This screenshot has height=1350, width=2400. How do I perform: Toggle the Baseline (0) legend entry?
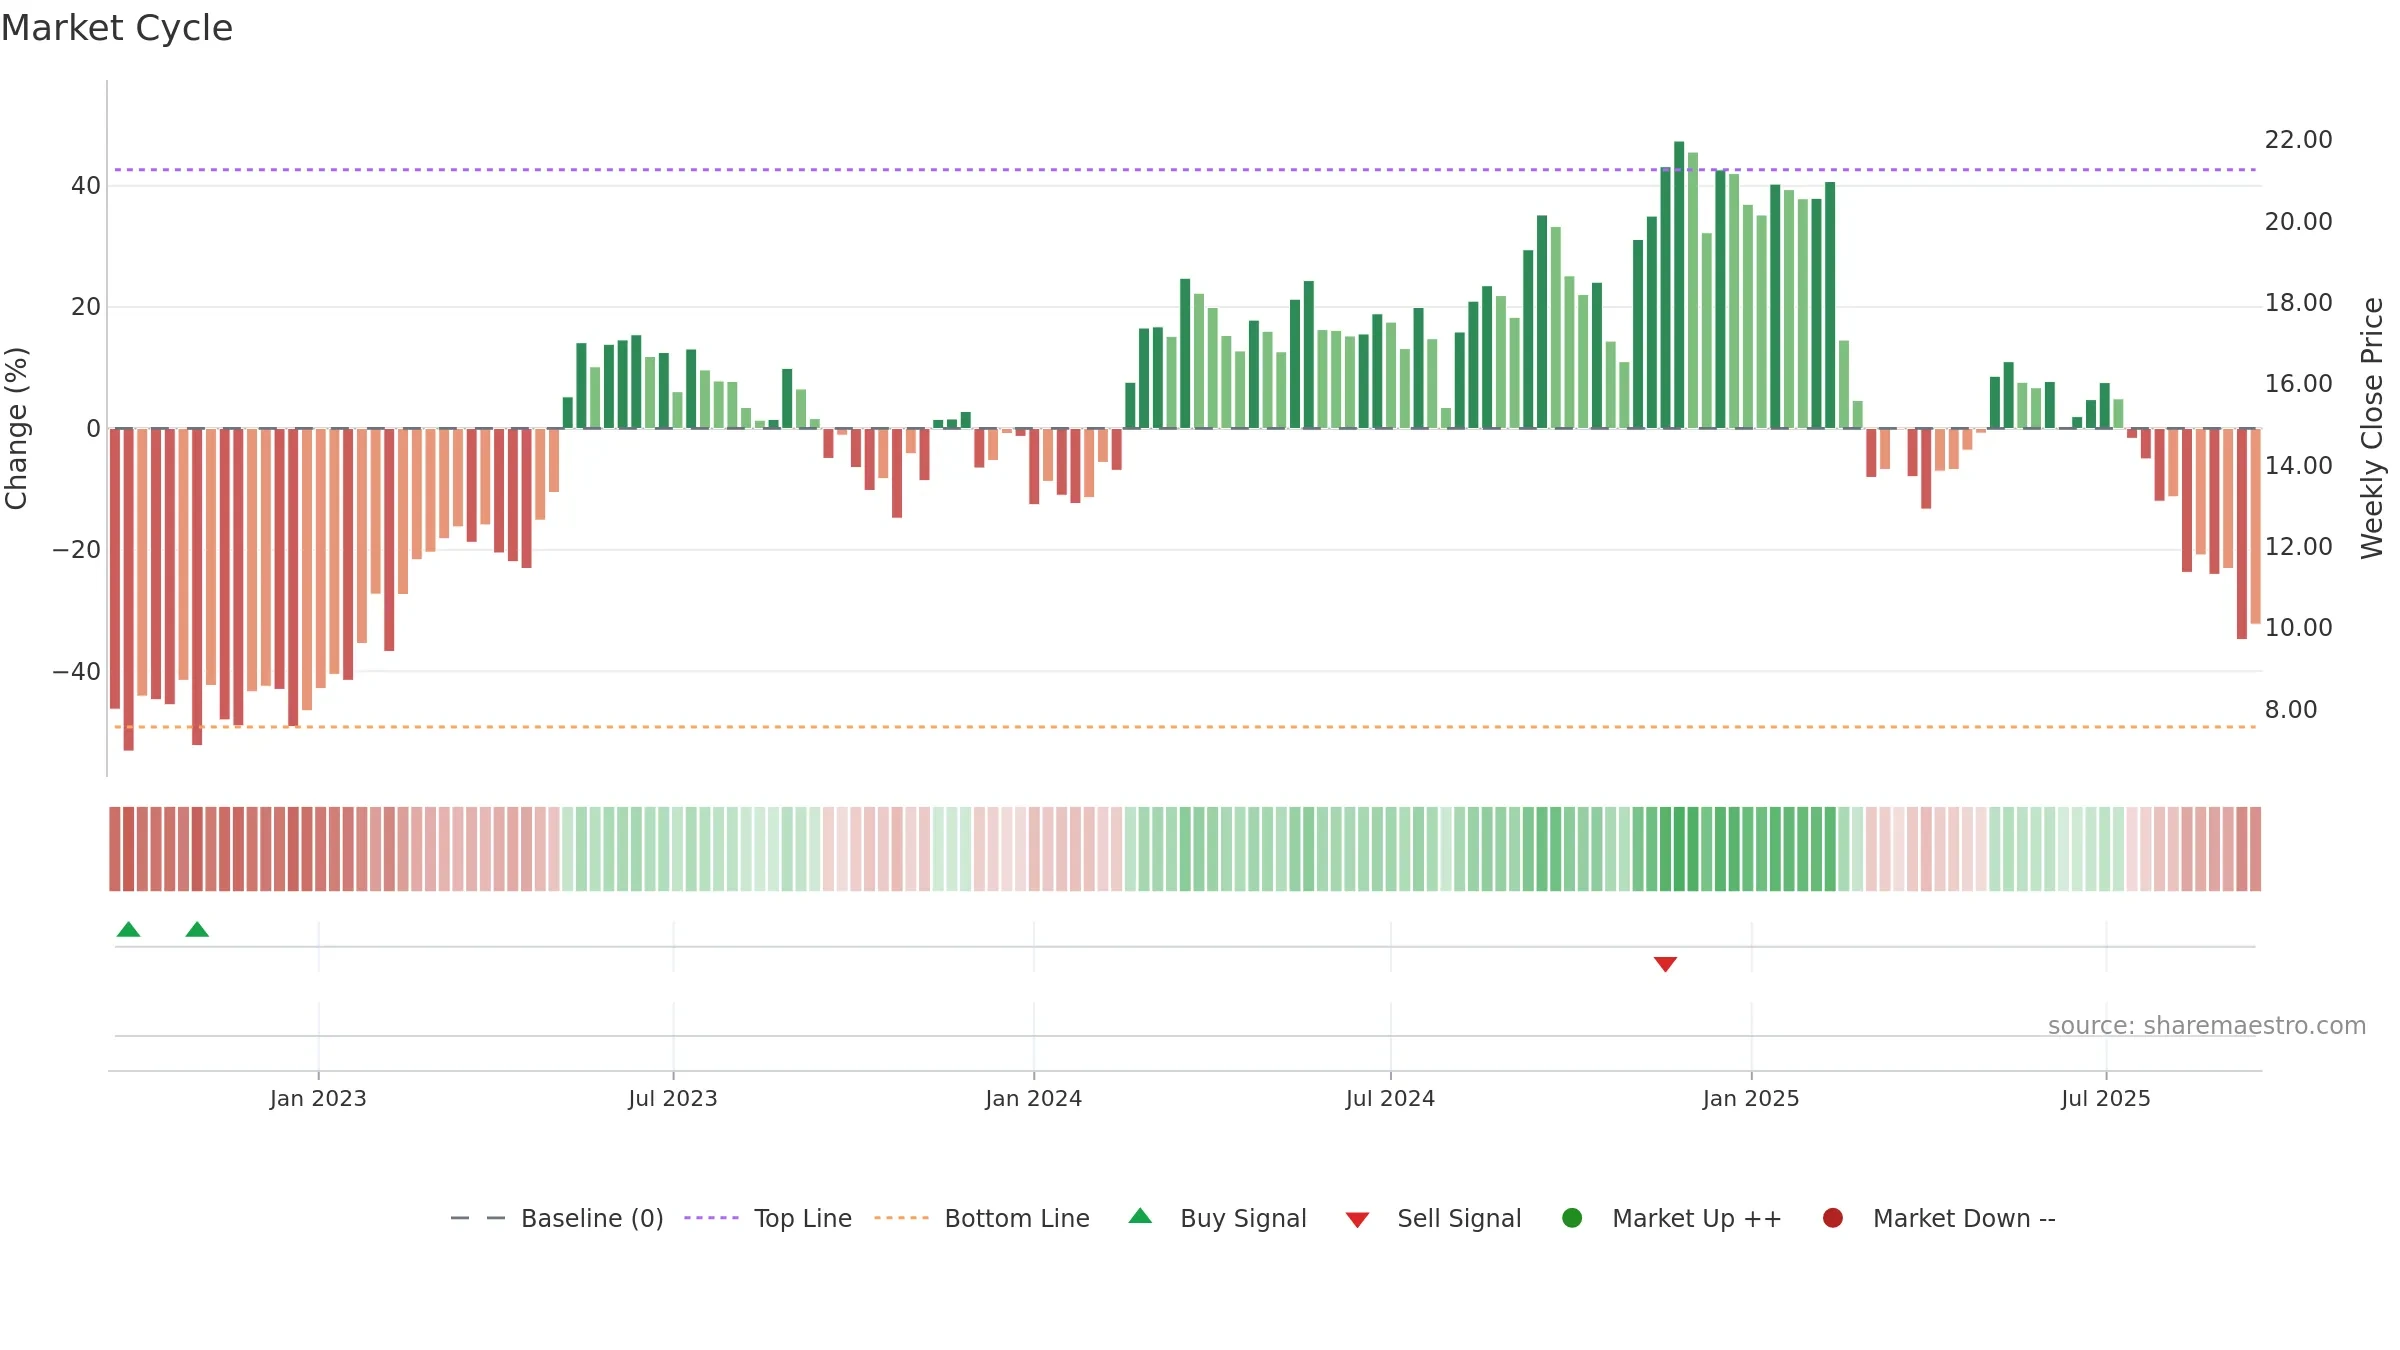557,1218
